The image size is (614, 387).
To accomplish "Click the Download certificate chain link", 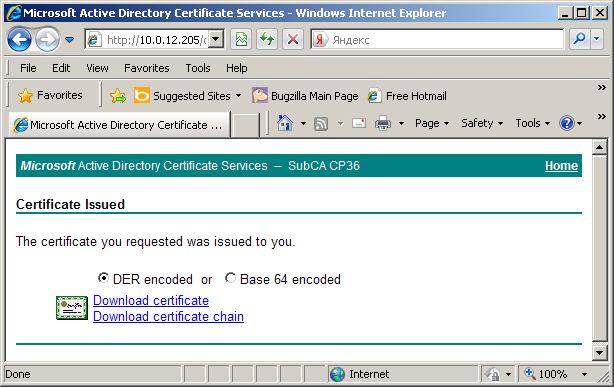I will [x=168, y=316].
